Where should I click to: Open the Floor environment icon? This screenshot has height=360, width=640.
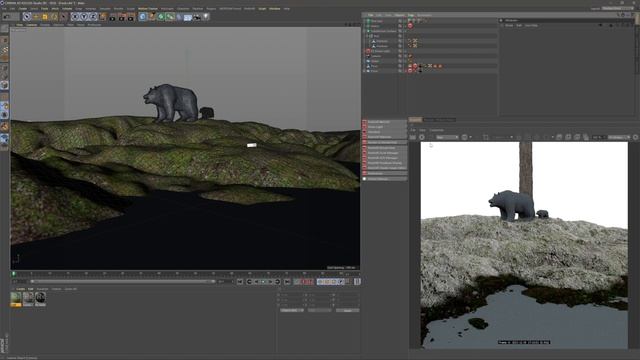point(188,17)
